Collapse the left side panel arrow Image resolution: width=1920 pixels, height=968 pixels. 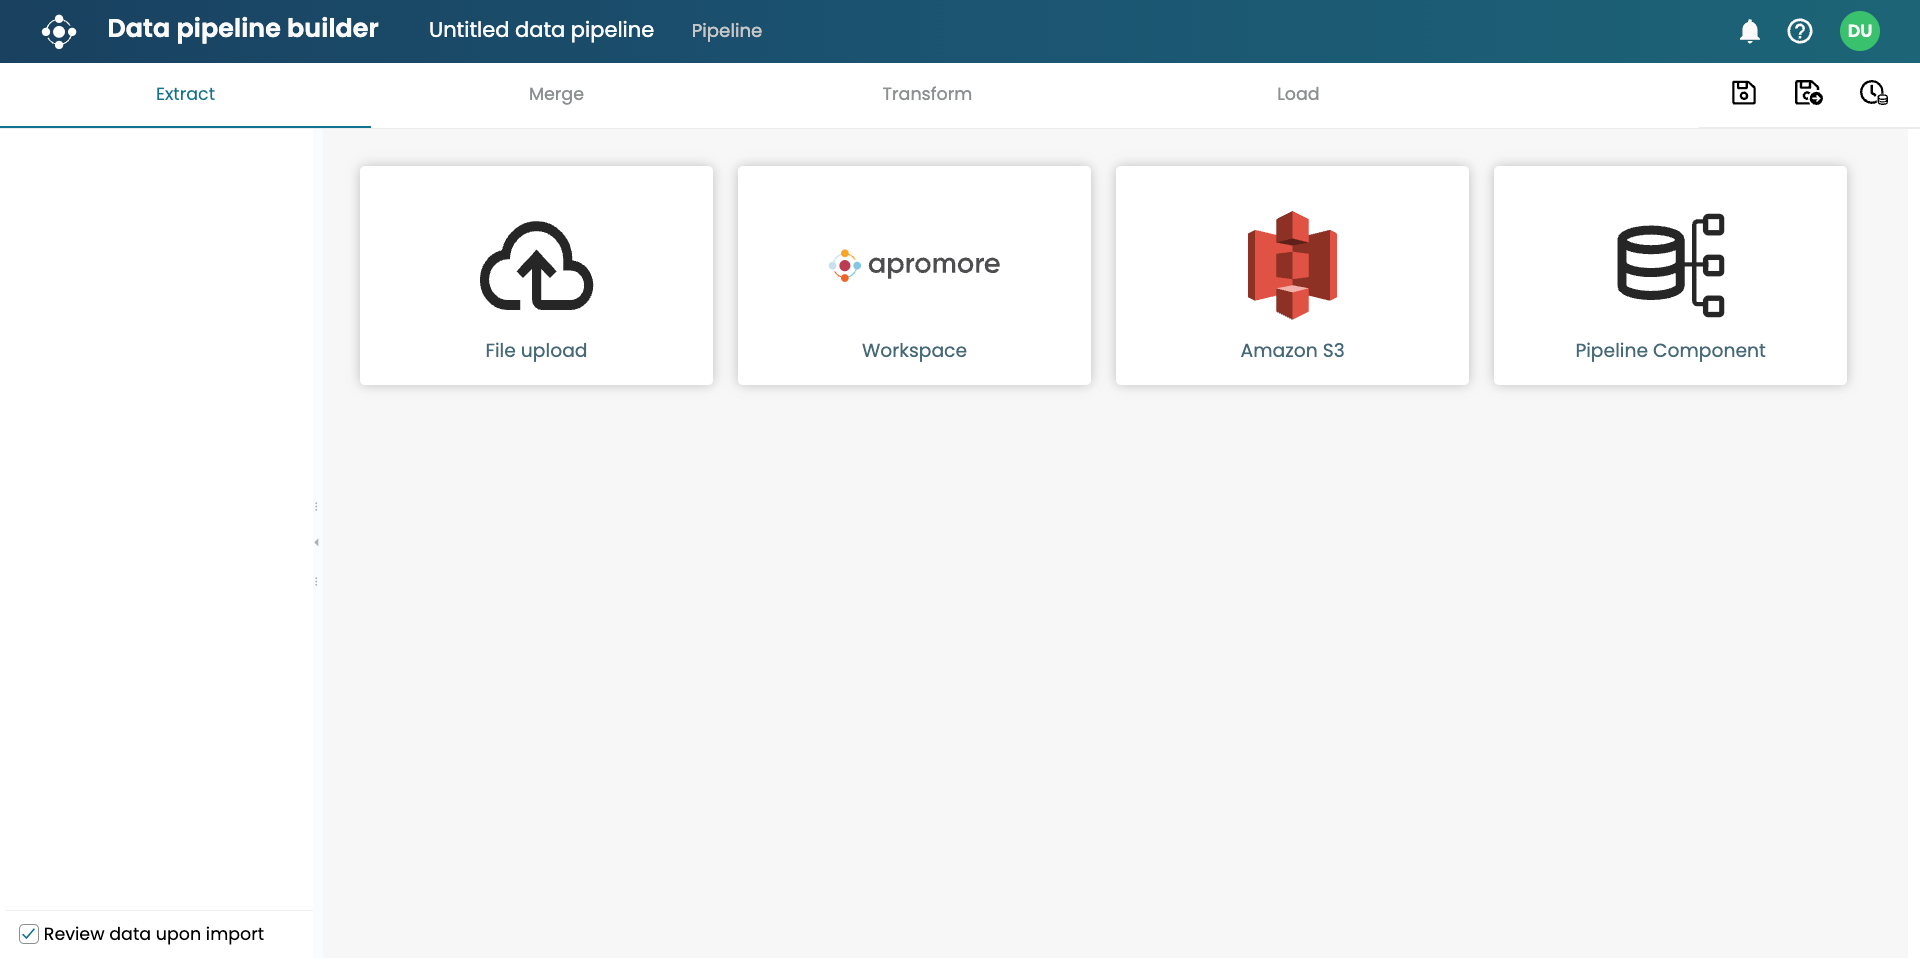click(x=316, y=543)
